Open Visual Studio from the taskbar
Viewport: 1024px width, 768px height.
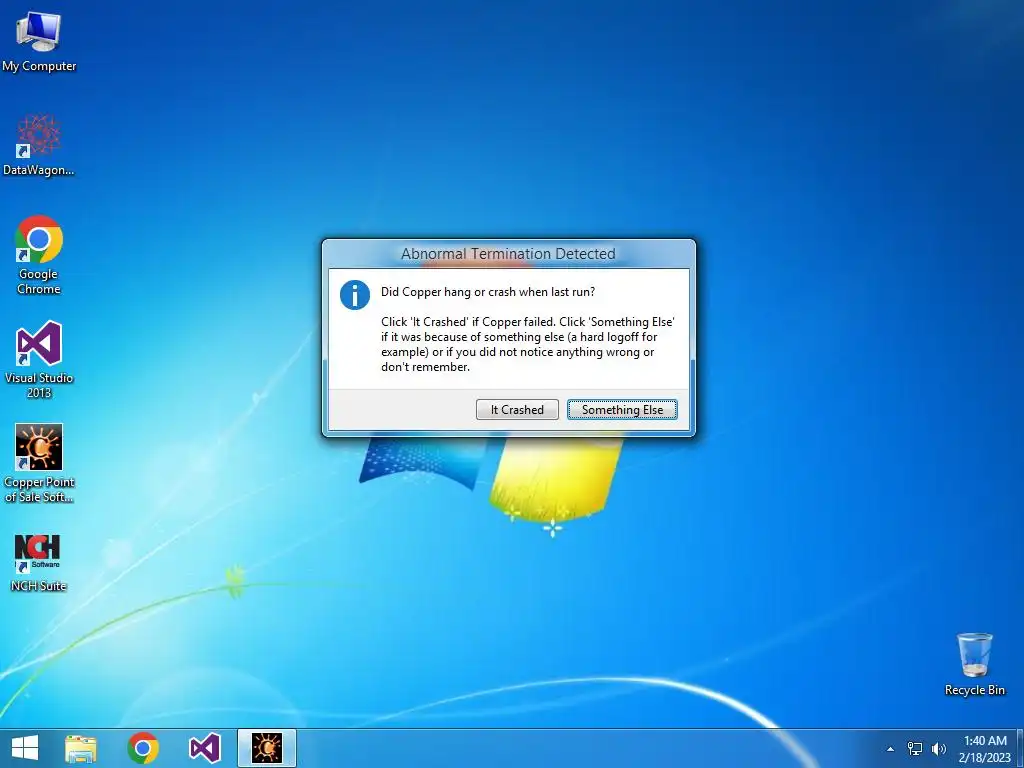coord(204,748)
